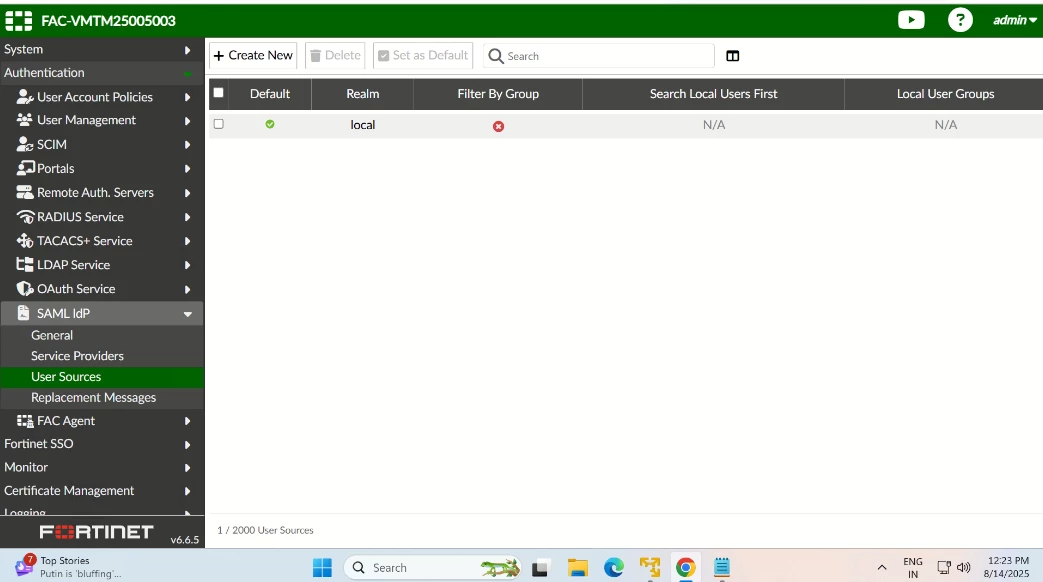Viewport: 1043px width, 582px height.
Task: Expand the Certificate Management arrow
Action: (188, 492)
